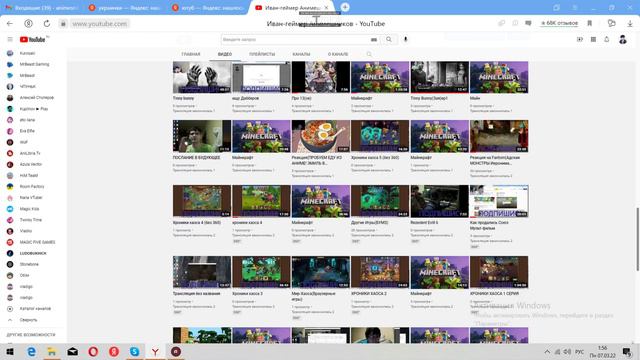
Task: Open Mail app from taskbar
Action: tap(73, 351)
